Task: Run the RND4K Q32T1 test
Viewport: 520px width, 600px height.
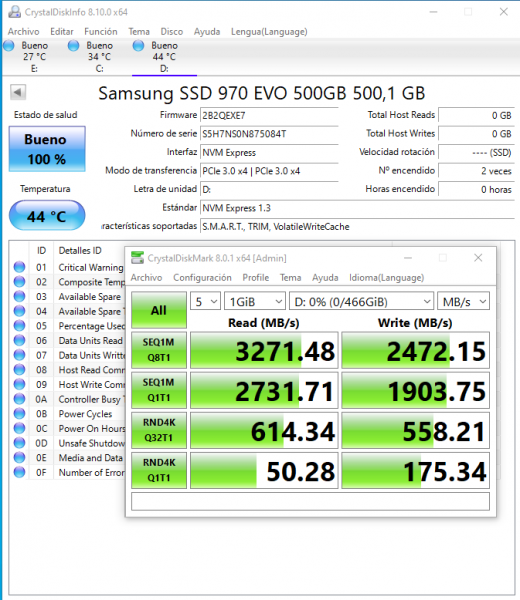Action: [159, 430]
